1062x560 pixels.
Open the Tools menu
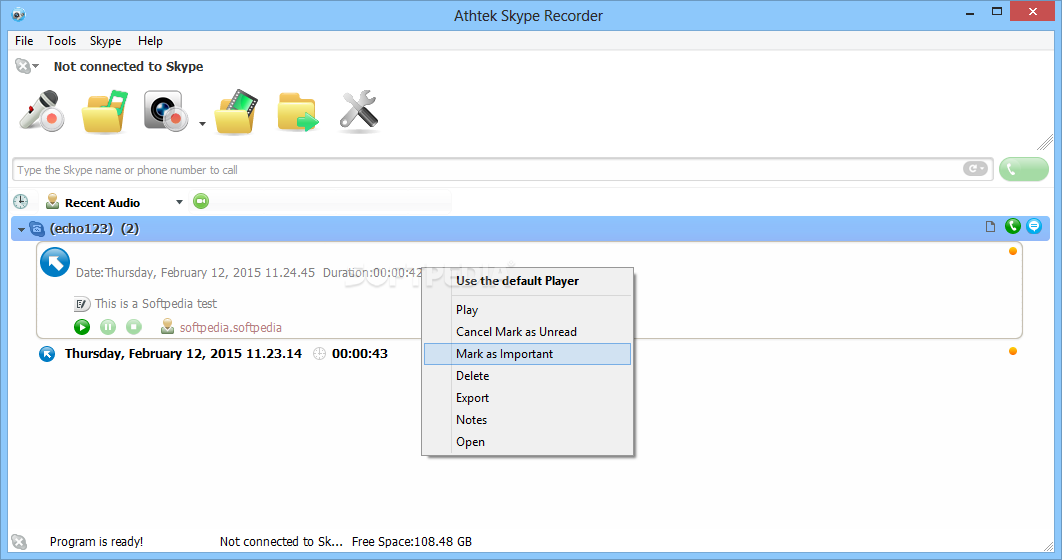(61, 41)
